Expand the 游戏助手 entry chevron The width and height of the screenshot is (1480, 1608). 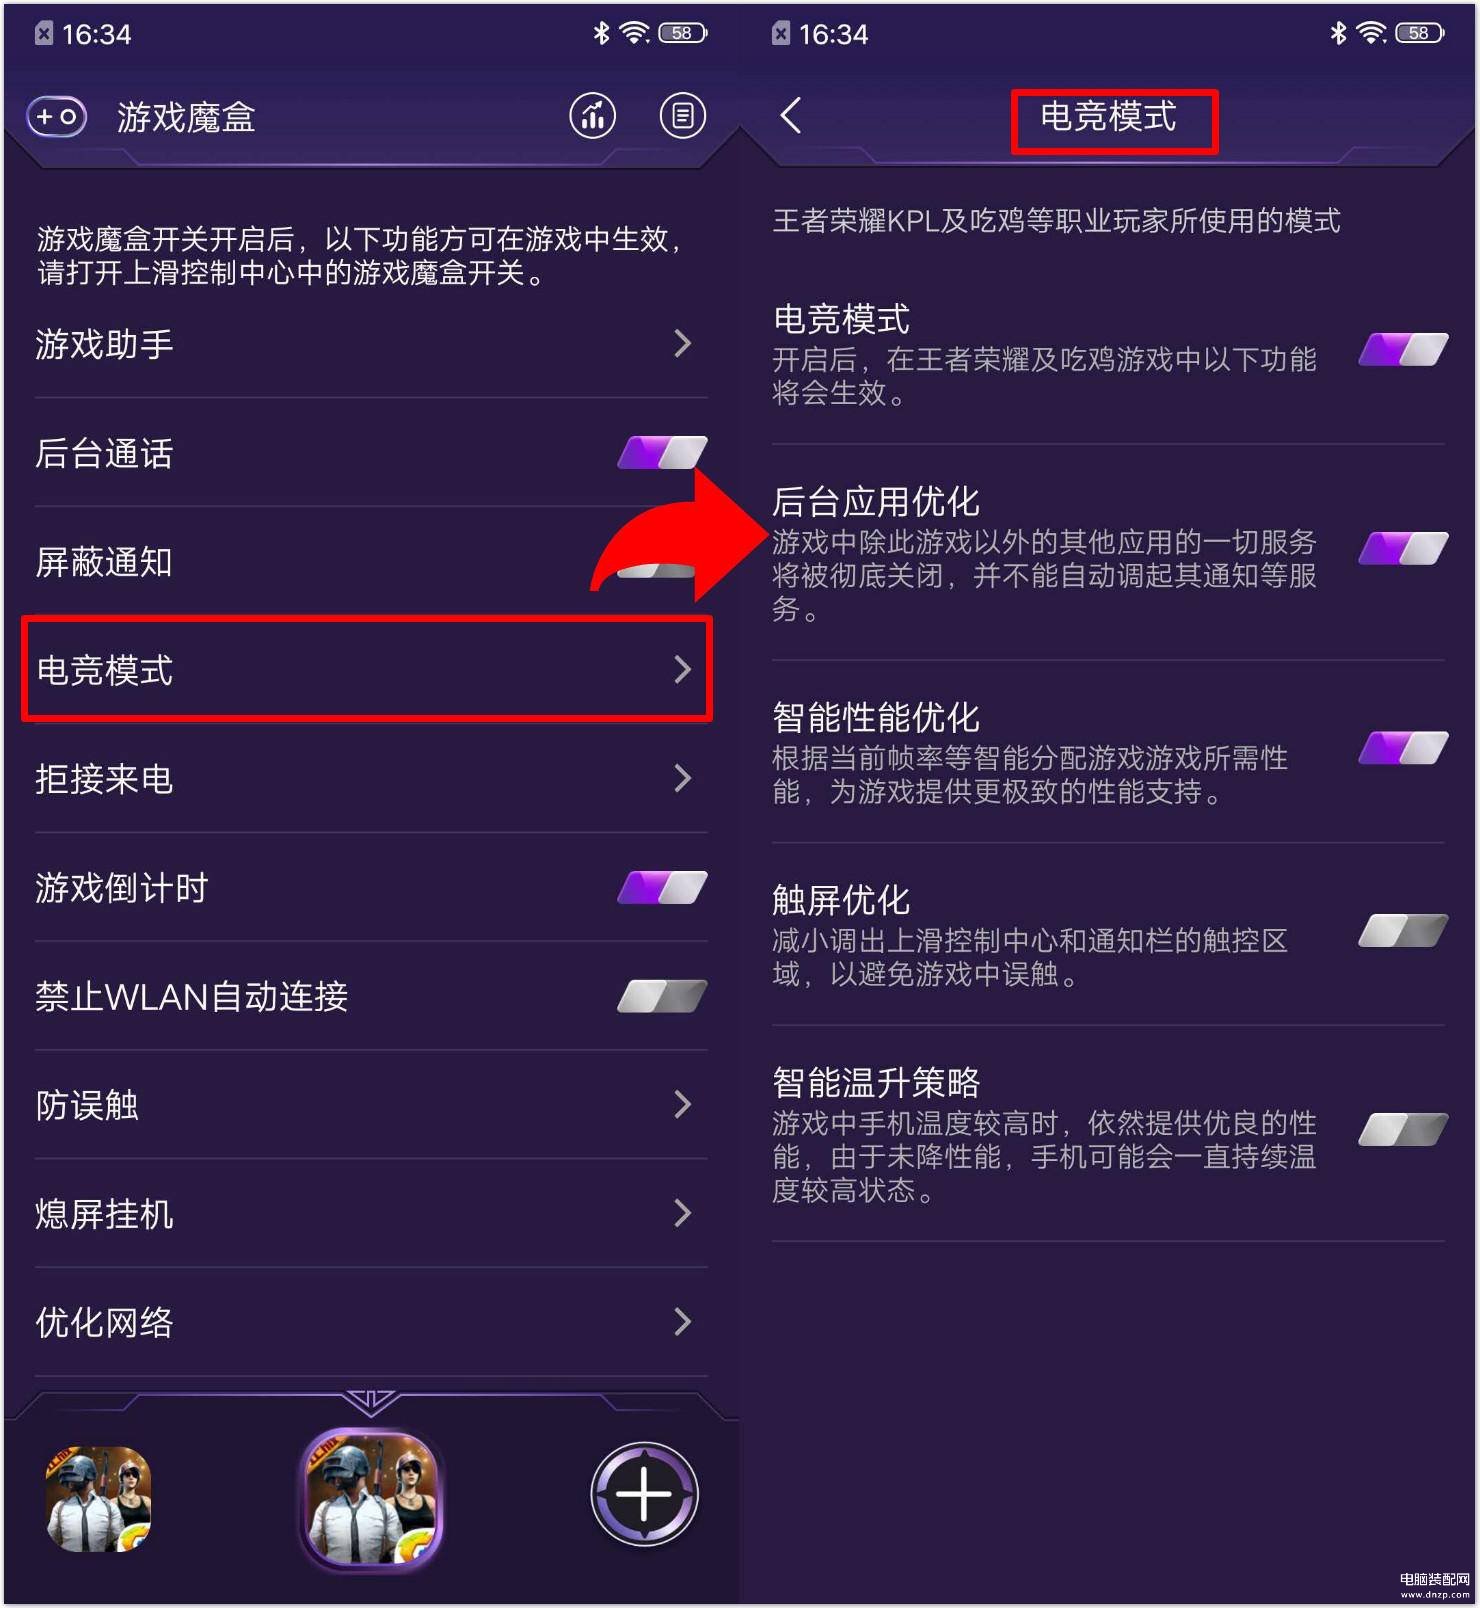click(682, 344)
